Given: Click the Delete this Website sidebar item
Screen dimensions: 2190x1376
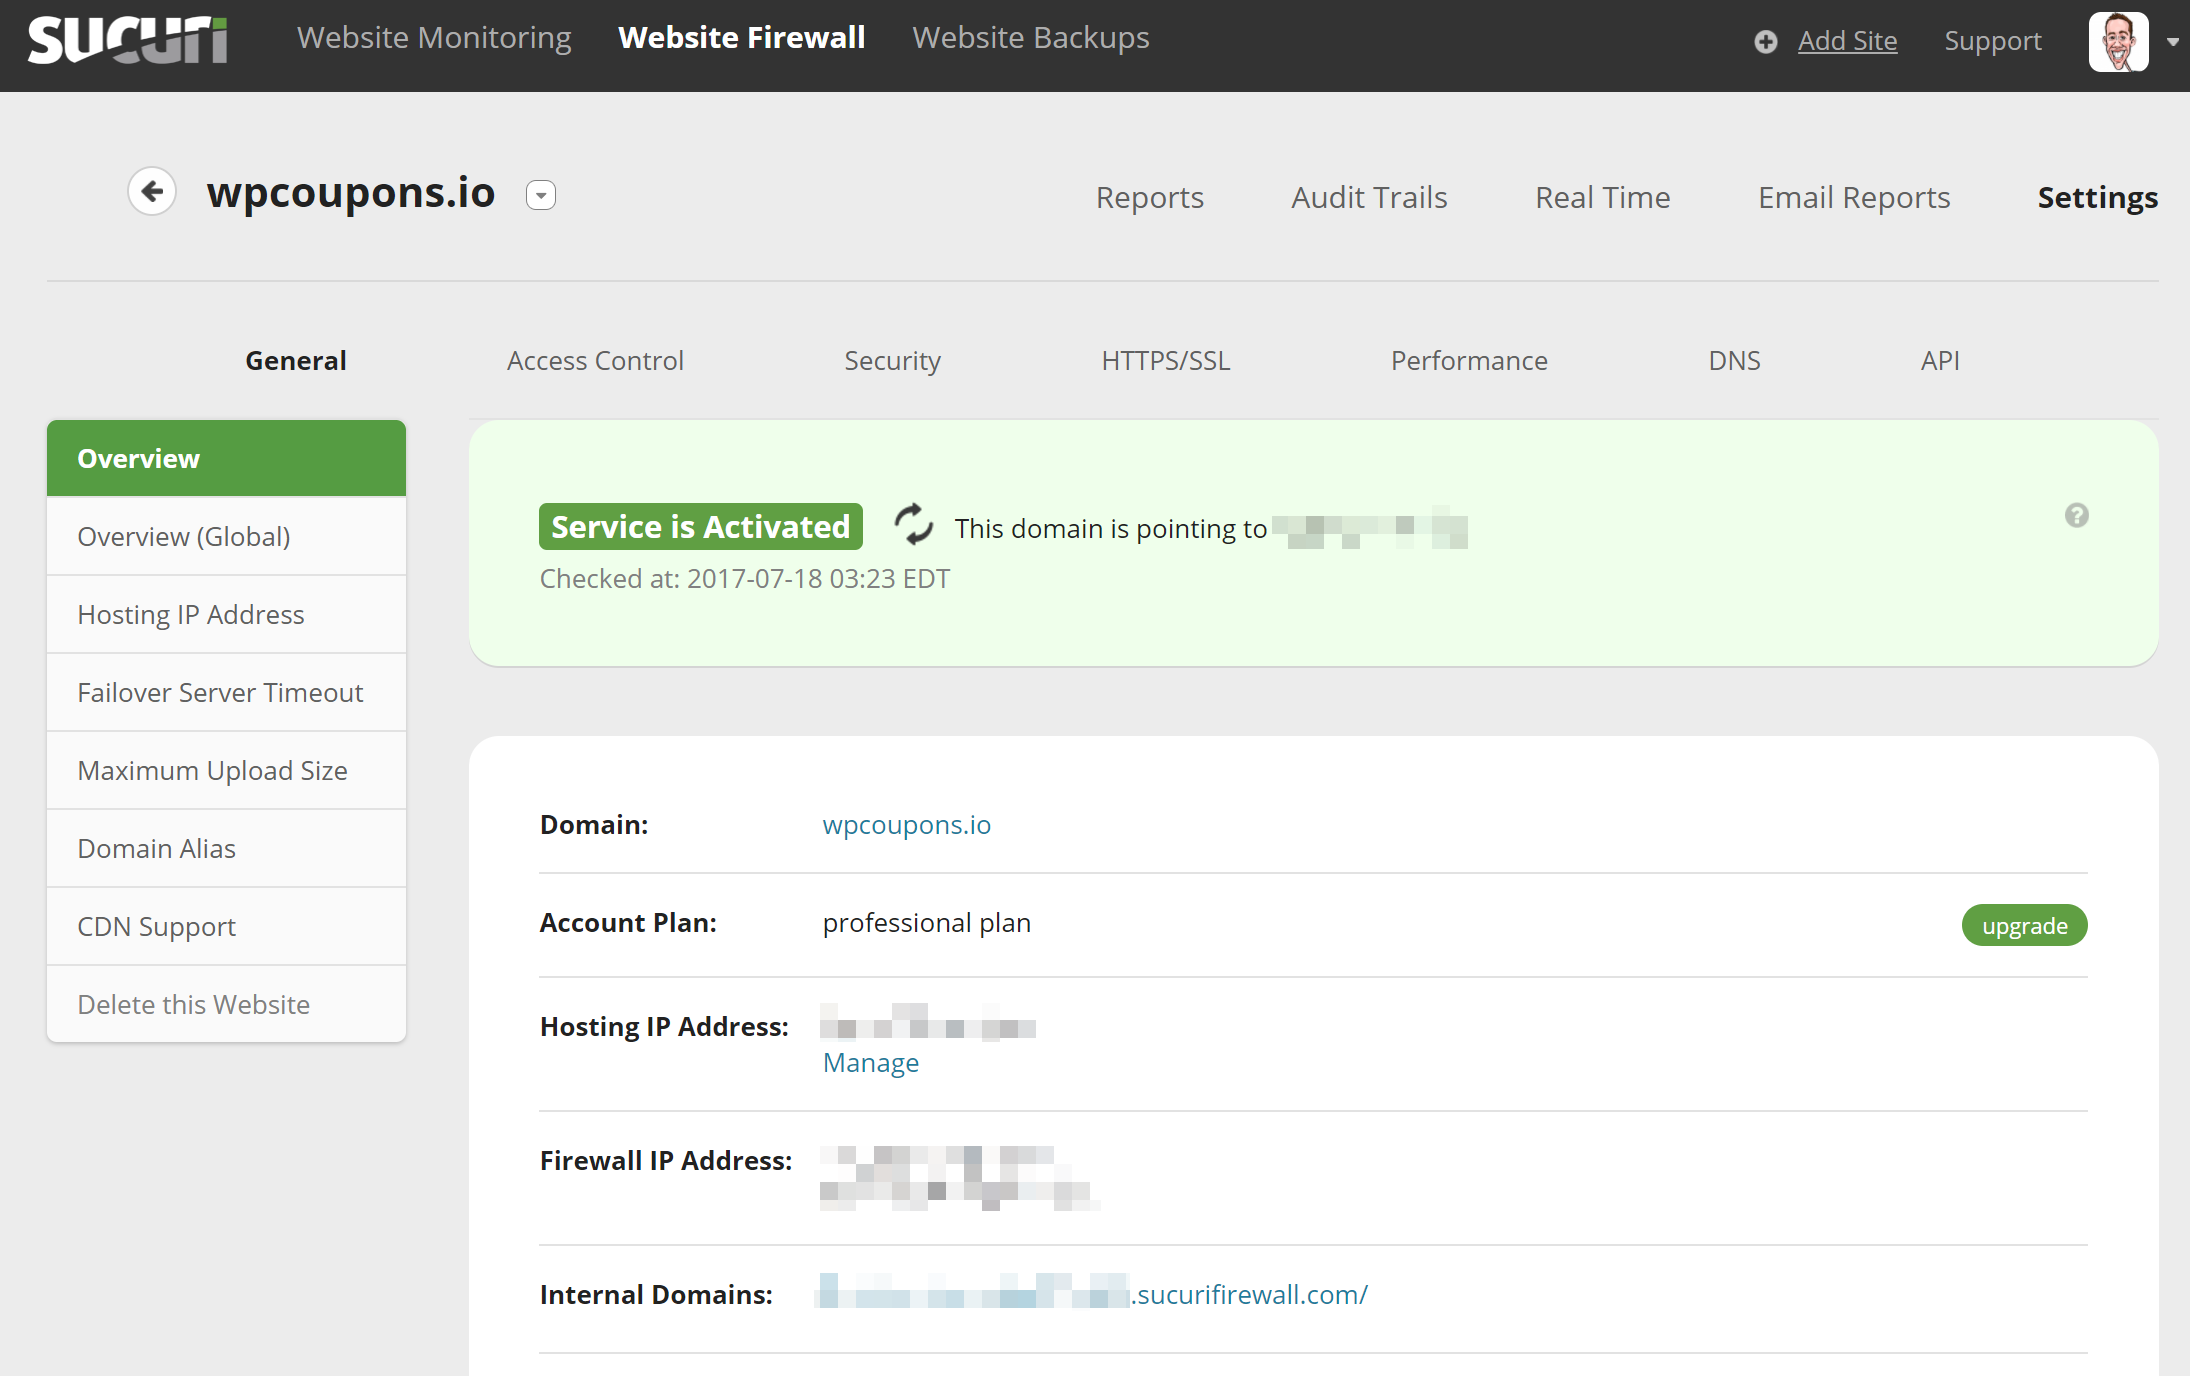Looking at the screenshot, I should (192, 1002).
